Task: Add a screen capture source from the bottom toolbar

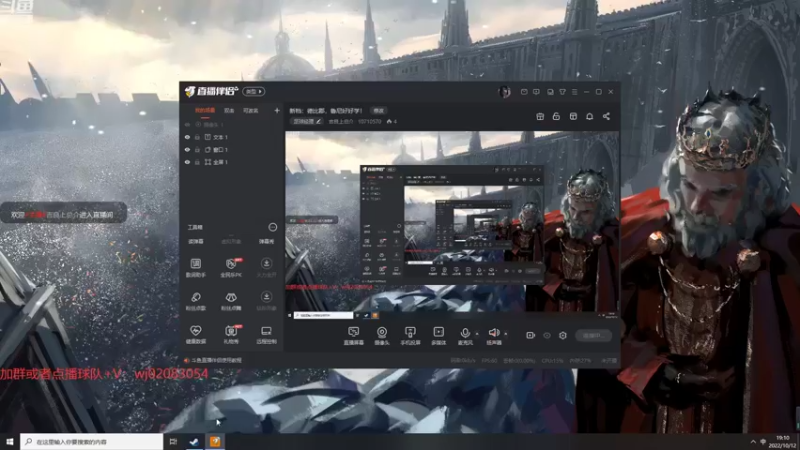Action: pos(354,336)
